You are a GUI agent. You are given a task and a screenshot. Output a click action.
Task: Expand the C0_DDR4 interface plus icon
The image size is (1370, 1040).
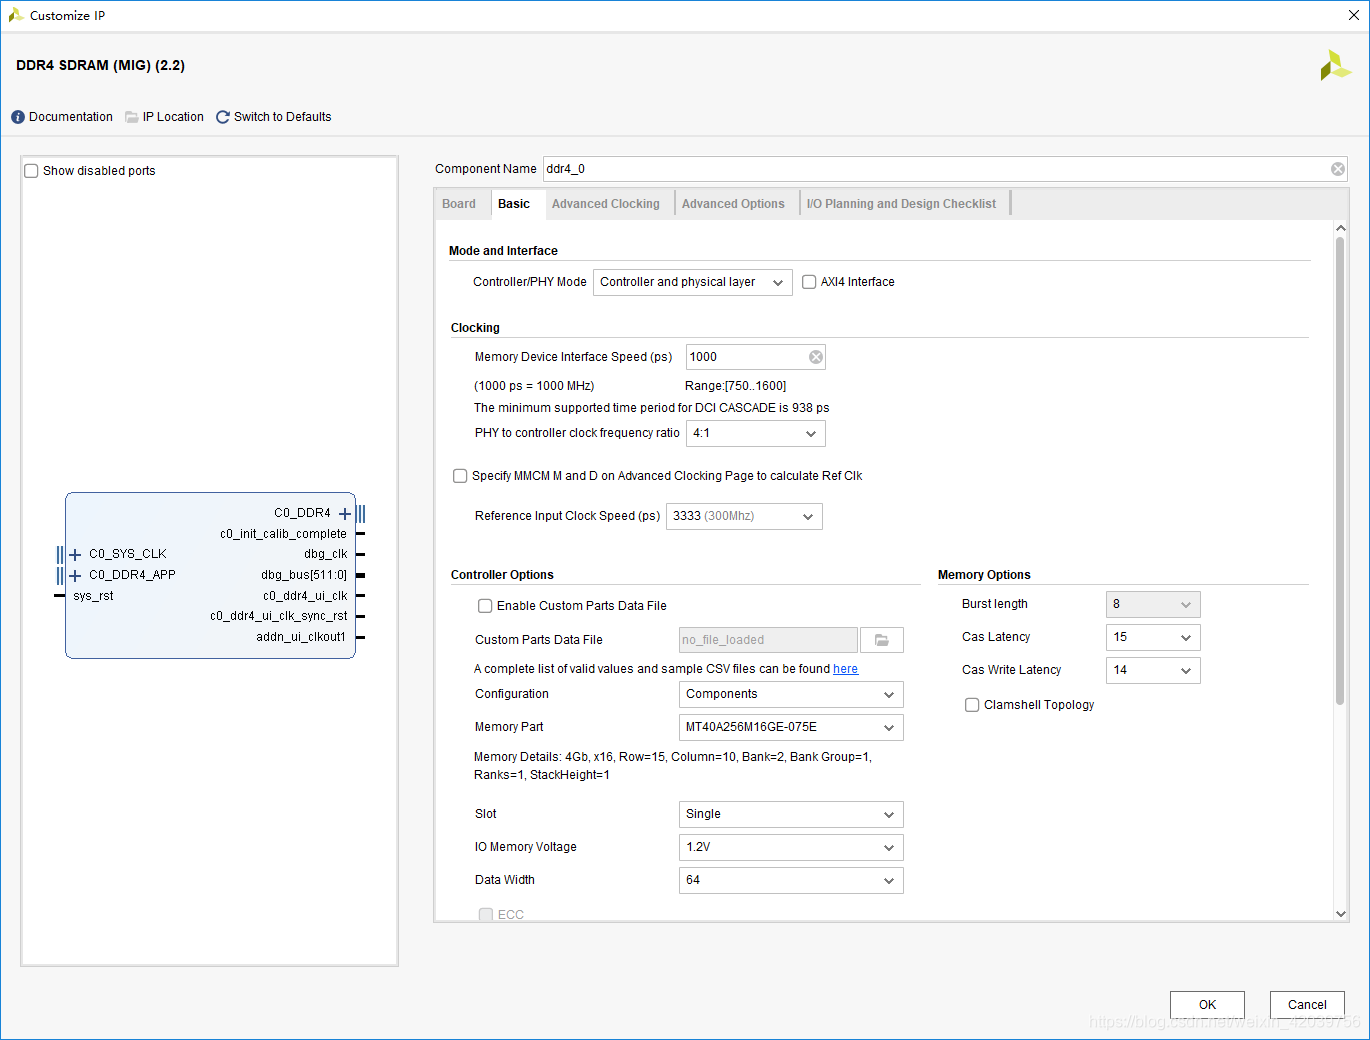(345, 514)
